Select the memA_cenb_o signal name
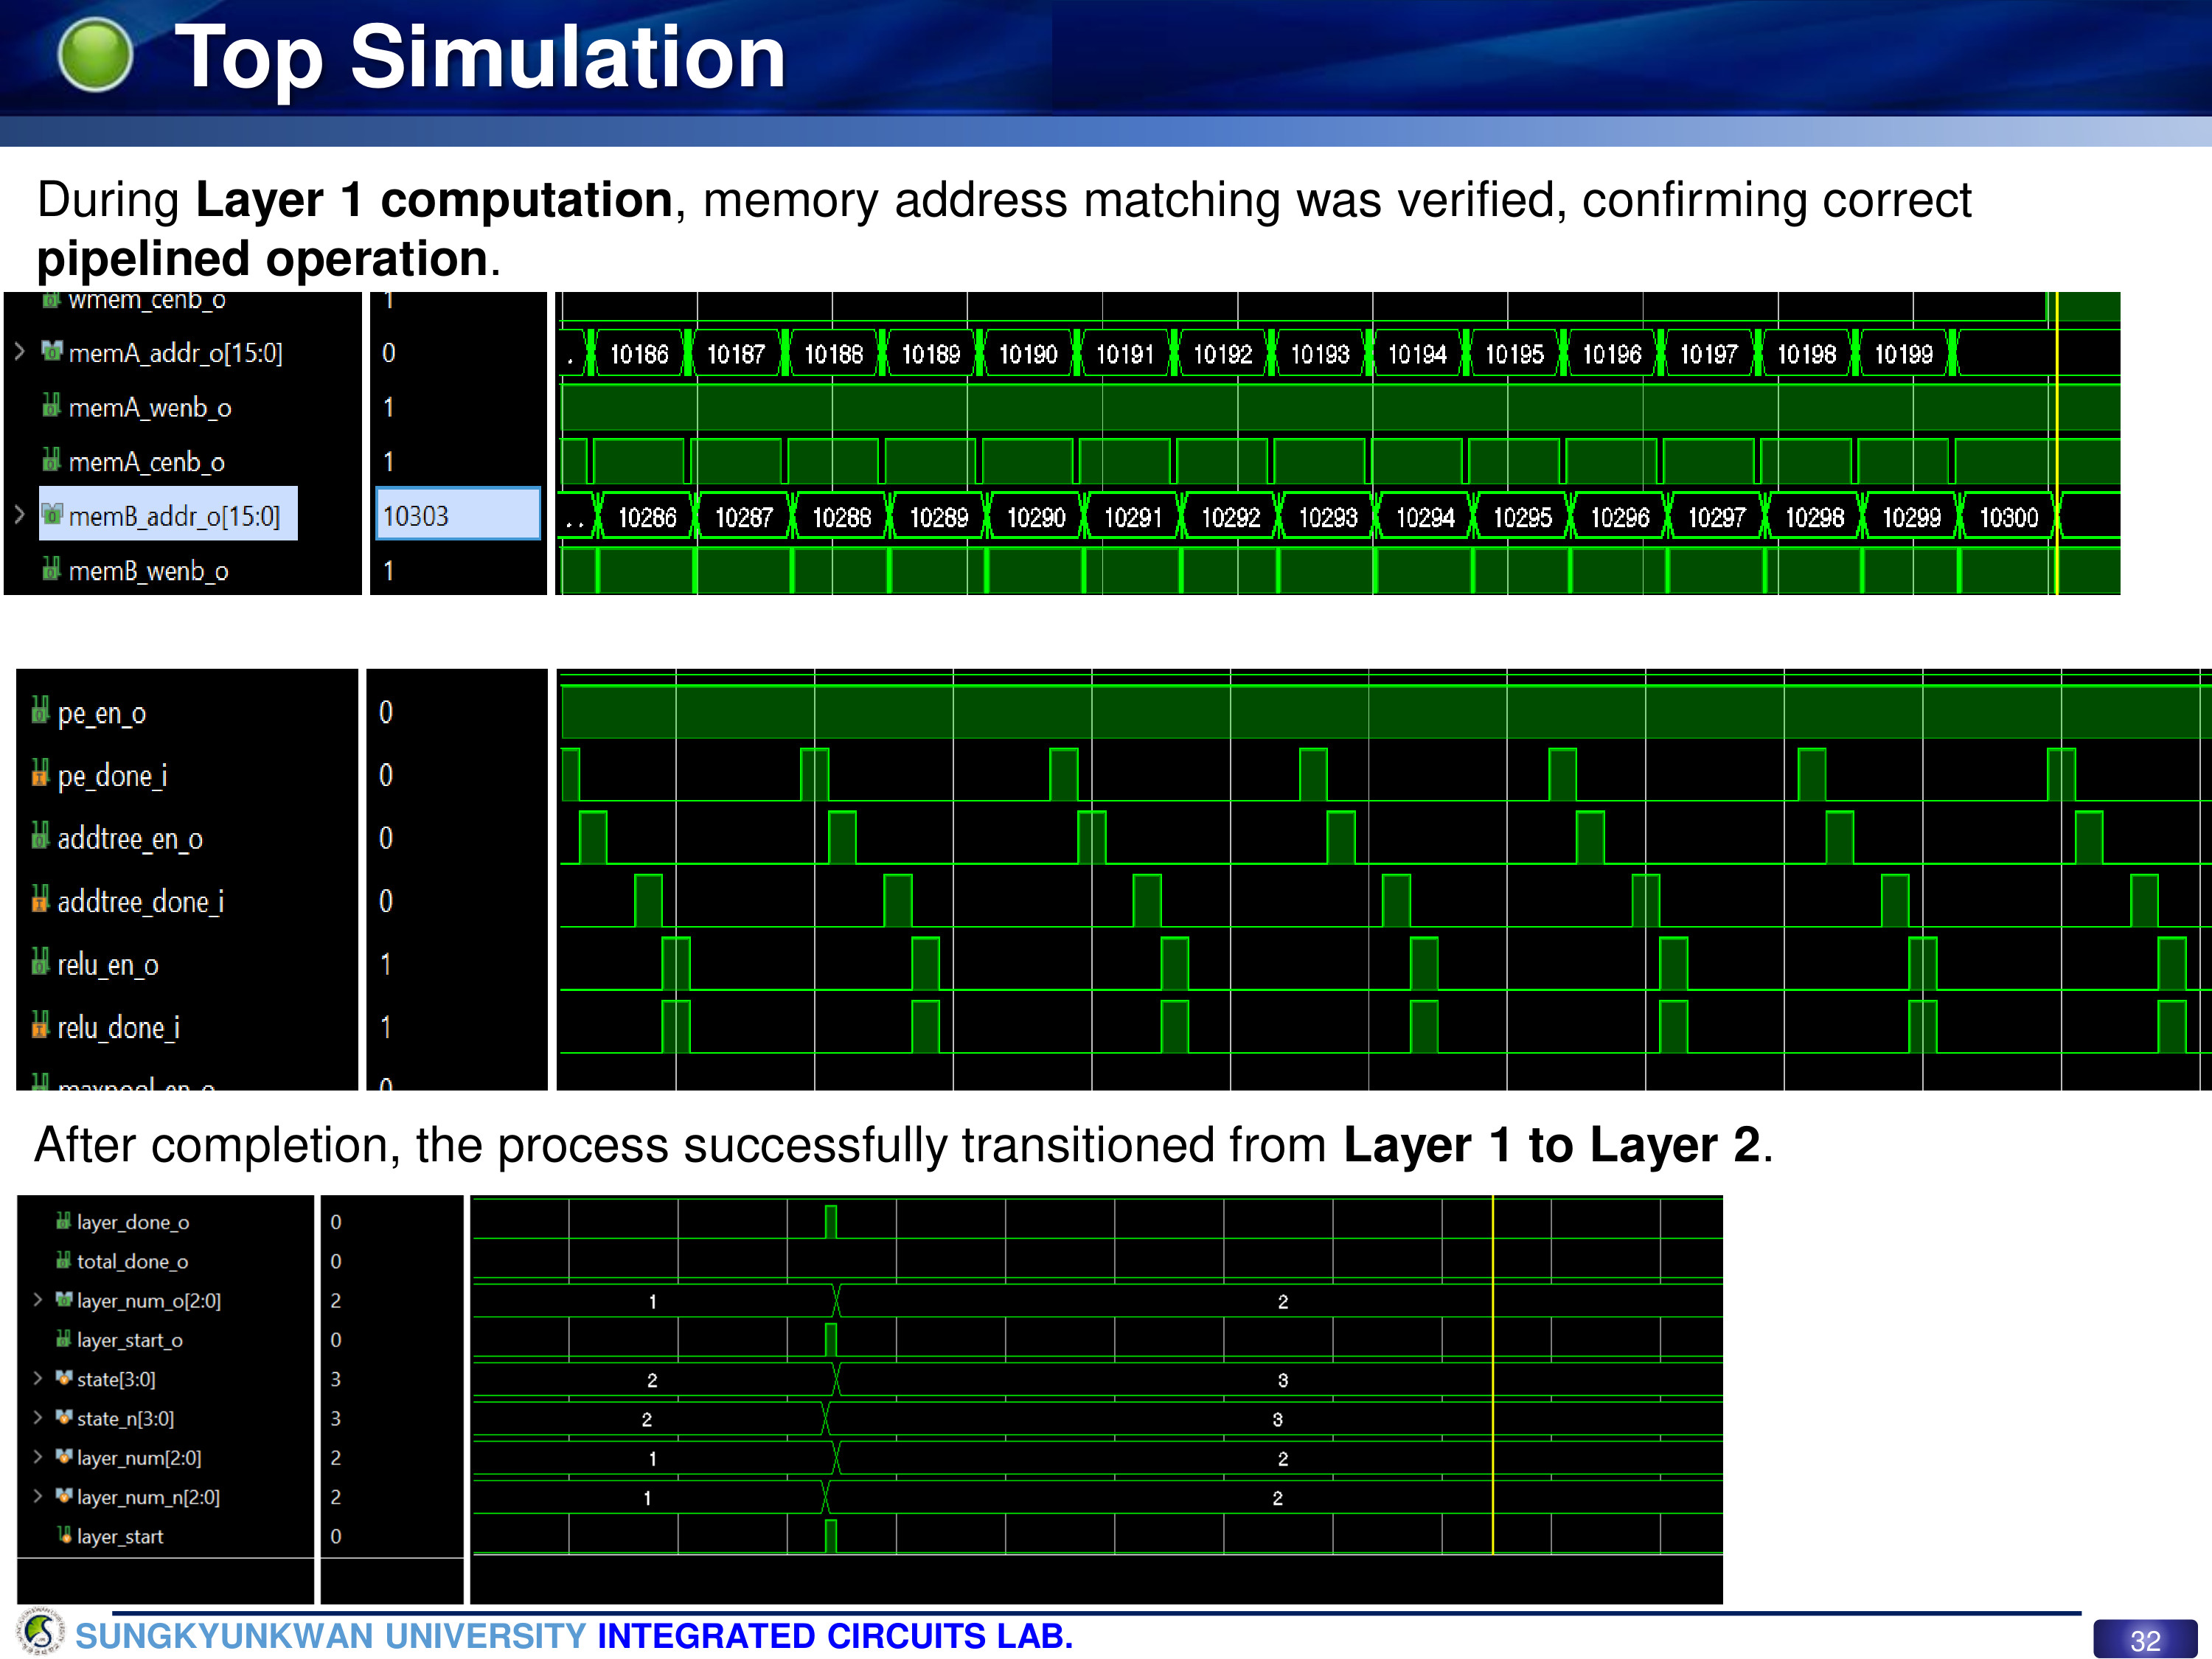Viewport: 2212px width, 1659px height. coord(147,462)
